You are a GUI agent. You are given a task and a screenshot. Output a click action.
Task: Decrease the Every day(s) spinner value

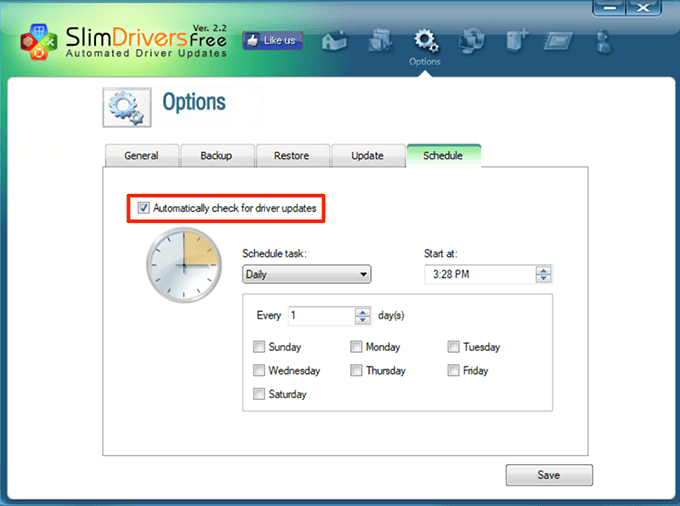(363, 320)
